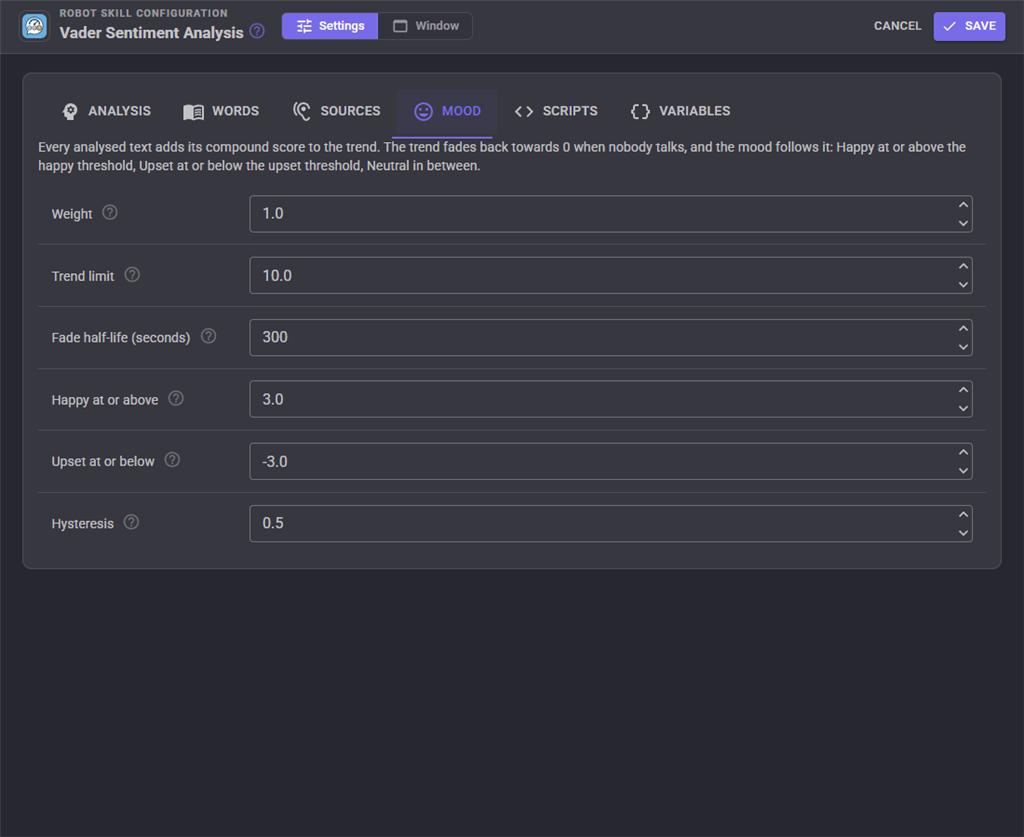Go to the Sources tab
Screen dimensions: 1024x837
click(336, 111)
